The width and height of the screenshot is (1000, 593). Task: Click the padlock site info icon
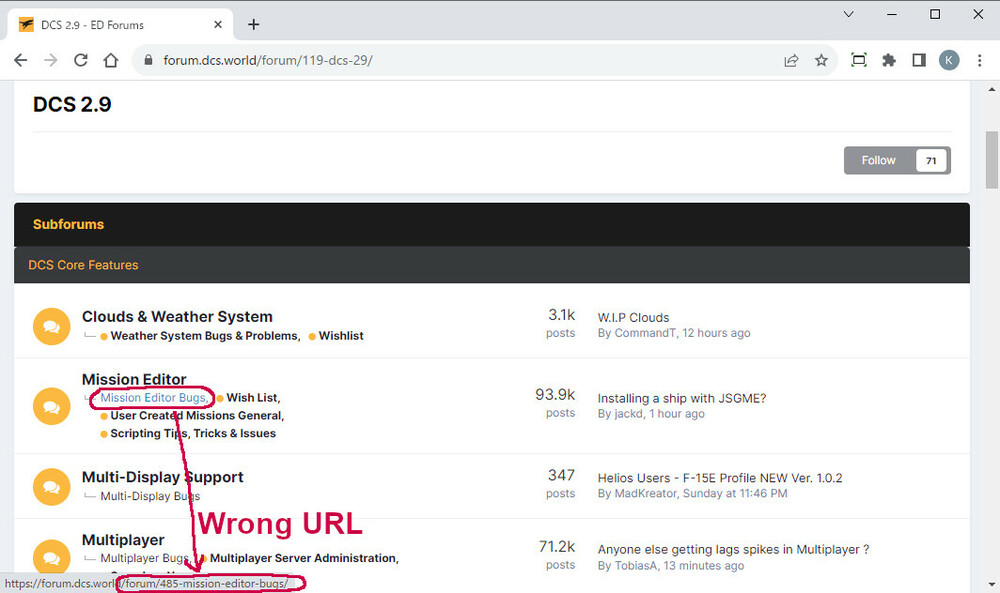pos(149,61)
